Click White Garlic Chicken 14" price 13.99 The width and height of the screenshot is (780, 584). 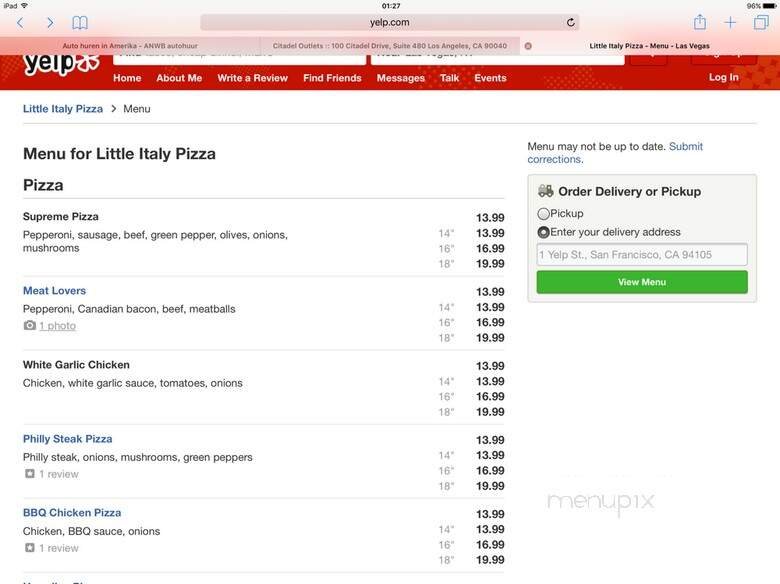(x=490, y=381)
